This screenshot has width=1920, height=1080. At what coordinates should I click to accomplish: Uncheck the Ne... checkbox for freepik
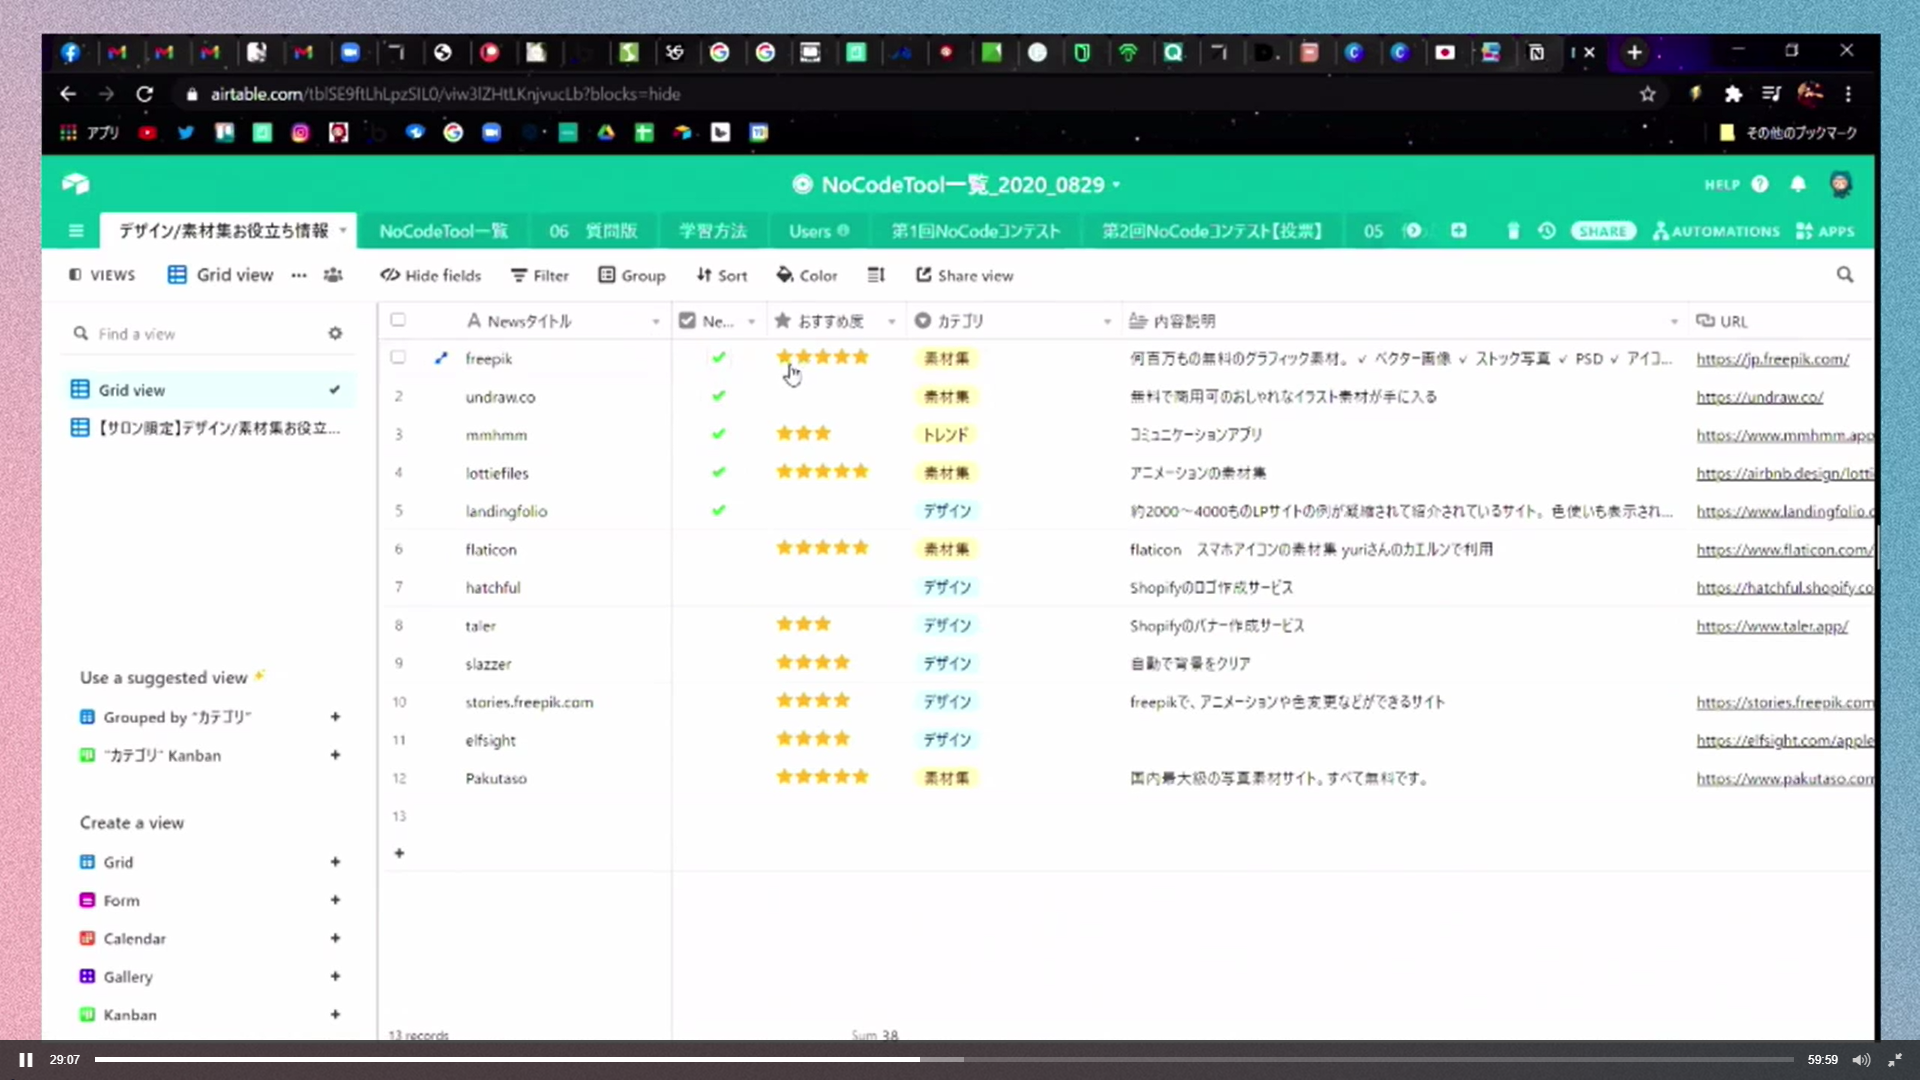pyautogui.click(x=718, y=357)
